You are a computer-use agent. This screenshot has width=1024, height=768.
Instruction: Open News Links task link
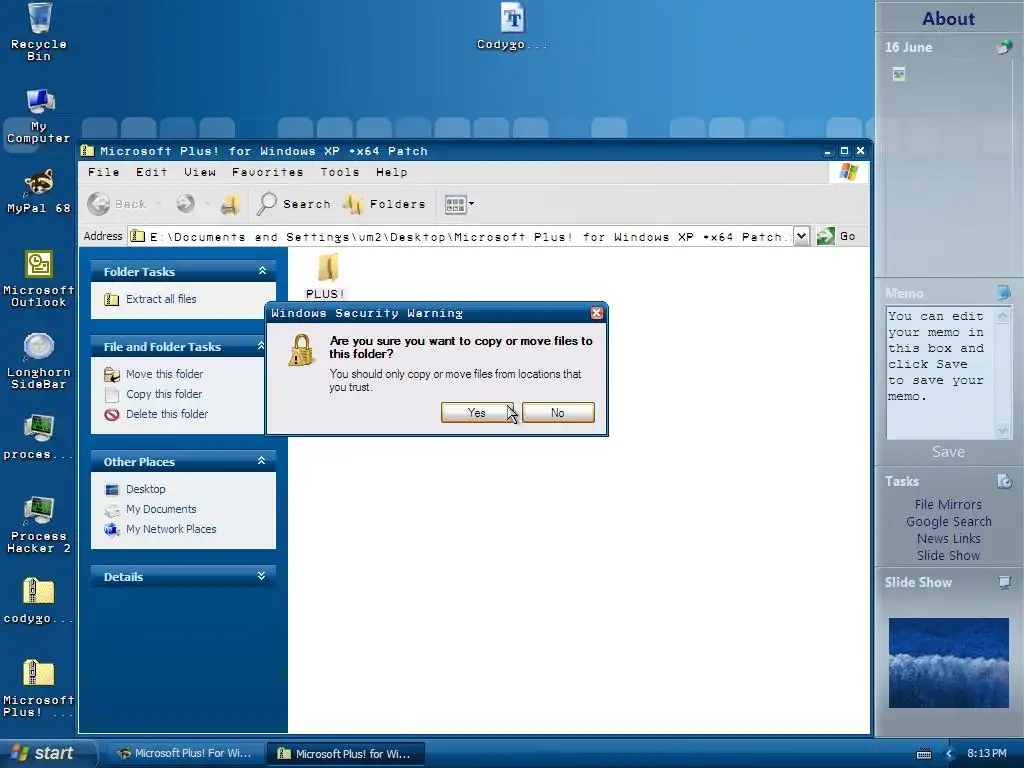(948, 538)
